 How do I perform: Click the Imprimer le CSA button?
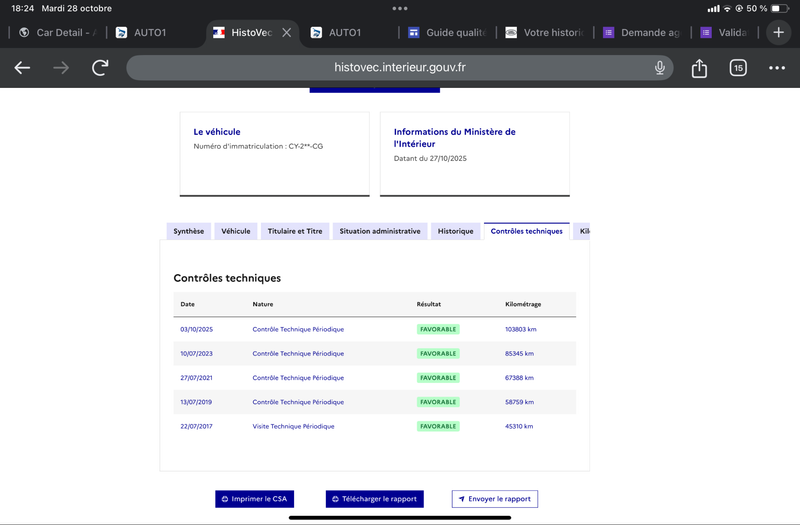click(x=254, y=499)
